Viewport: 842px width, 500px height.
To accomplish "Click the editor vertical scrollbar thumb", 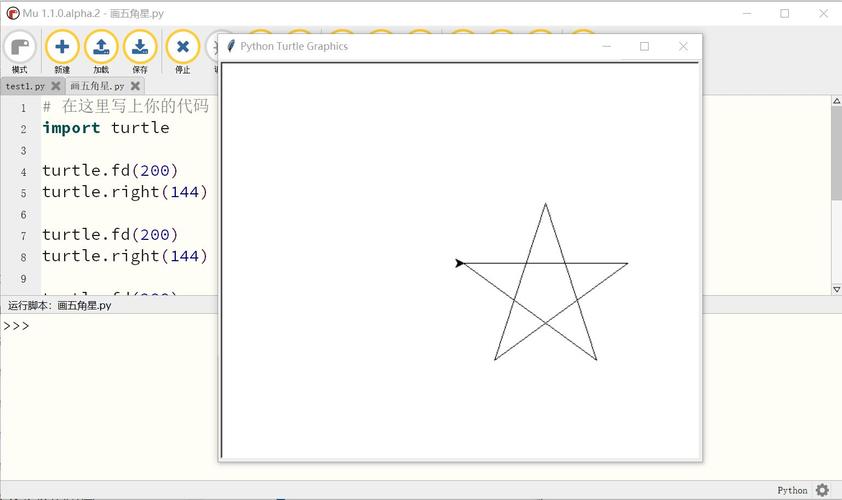I will 837,153.
